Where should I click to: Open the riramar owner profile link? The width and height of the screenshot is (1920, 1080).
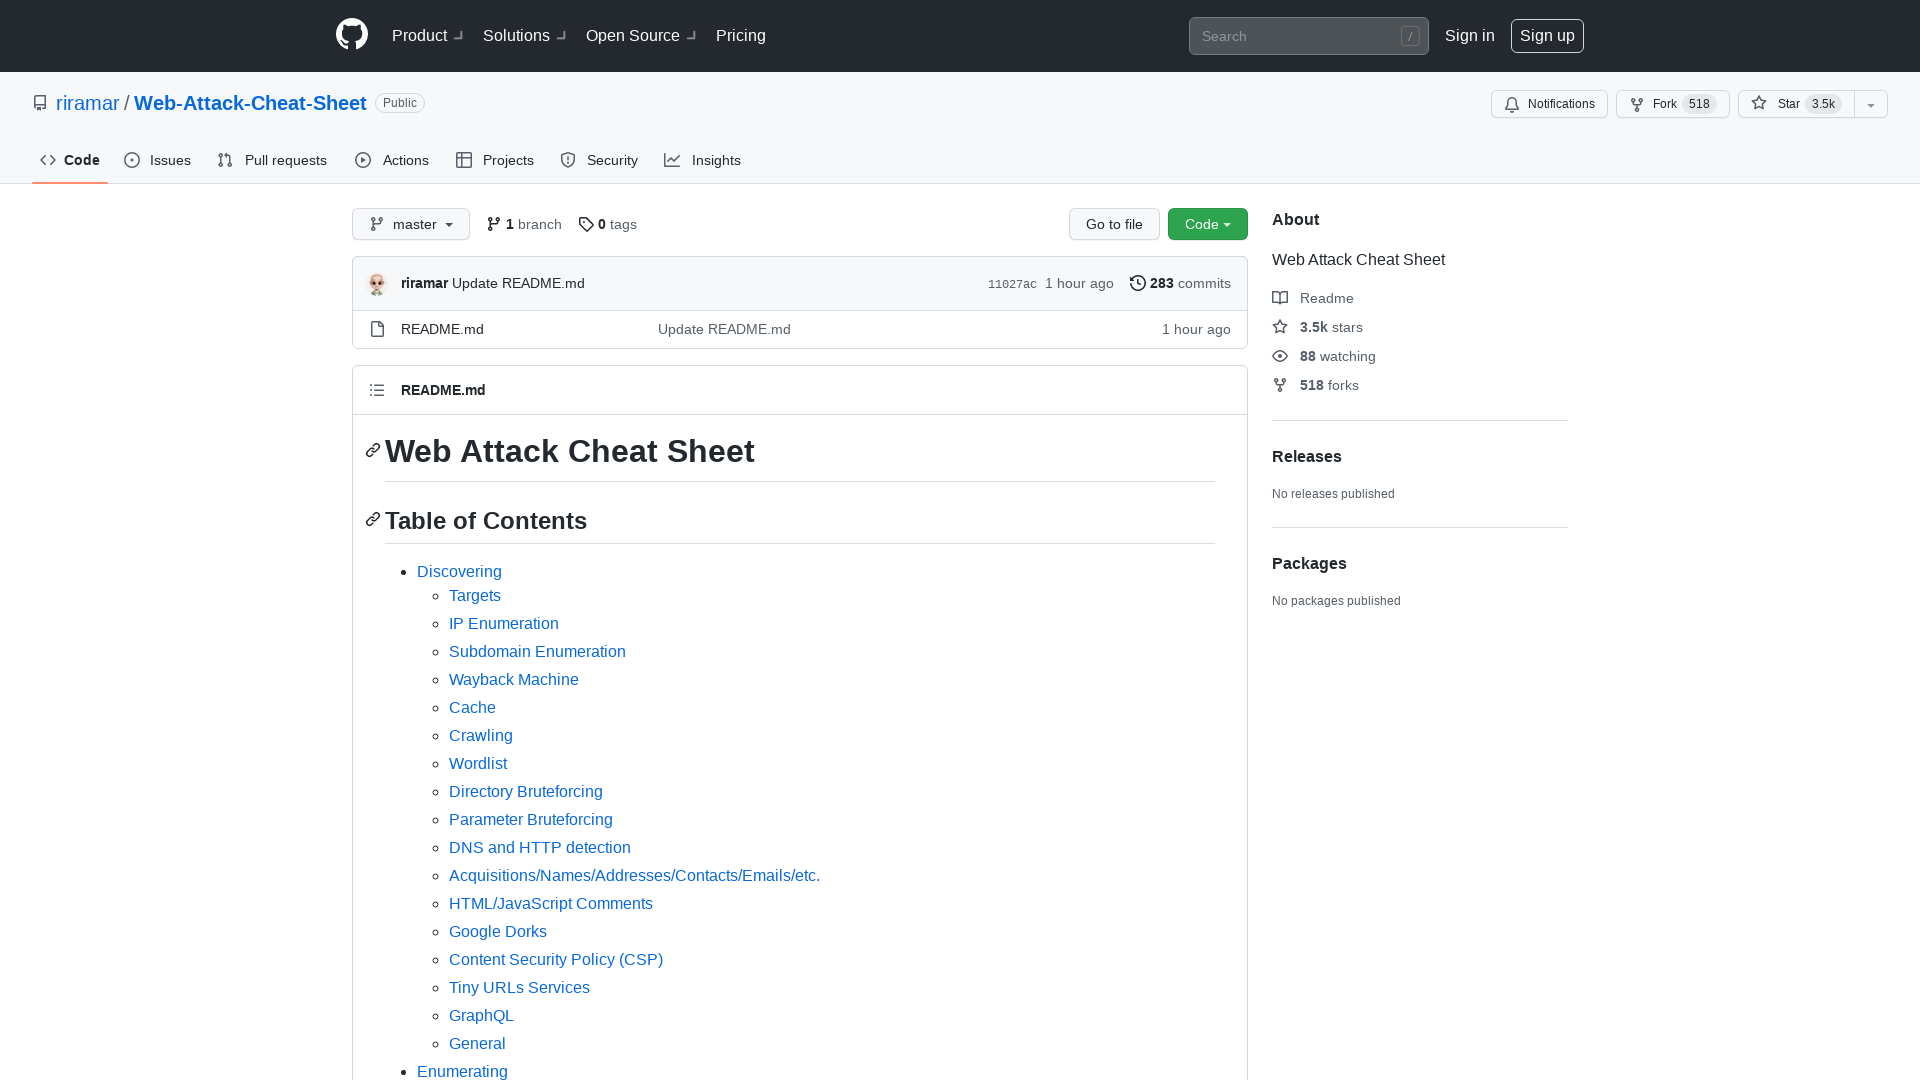click(88, 103)
